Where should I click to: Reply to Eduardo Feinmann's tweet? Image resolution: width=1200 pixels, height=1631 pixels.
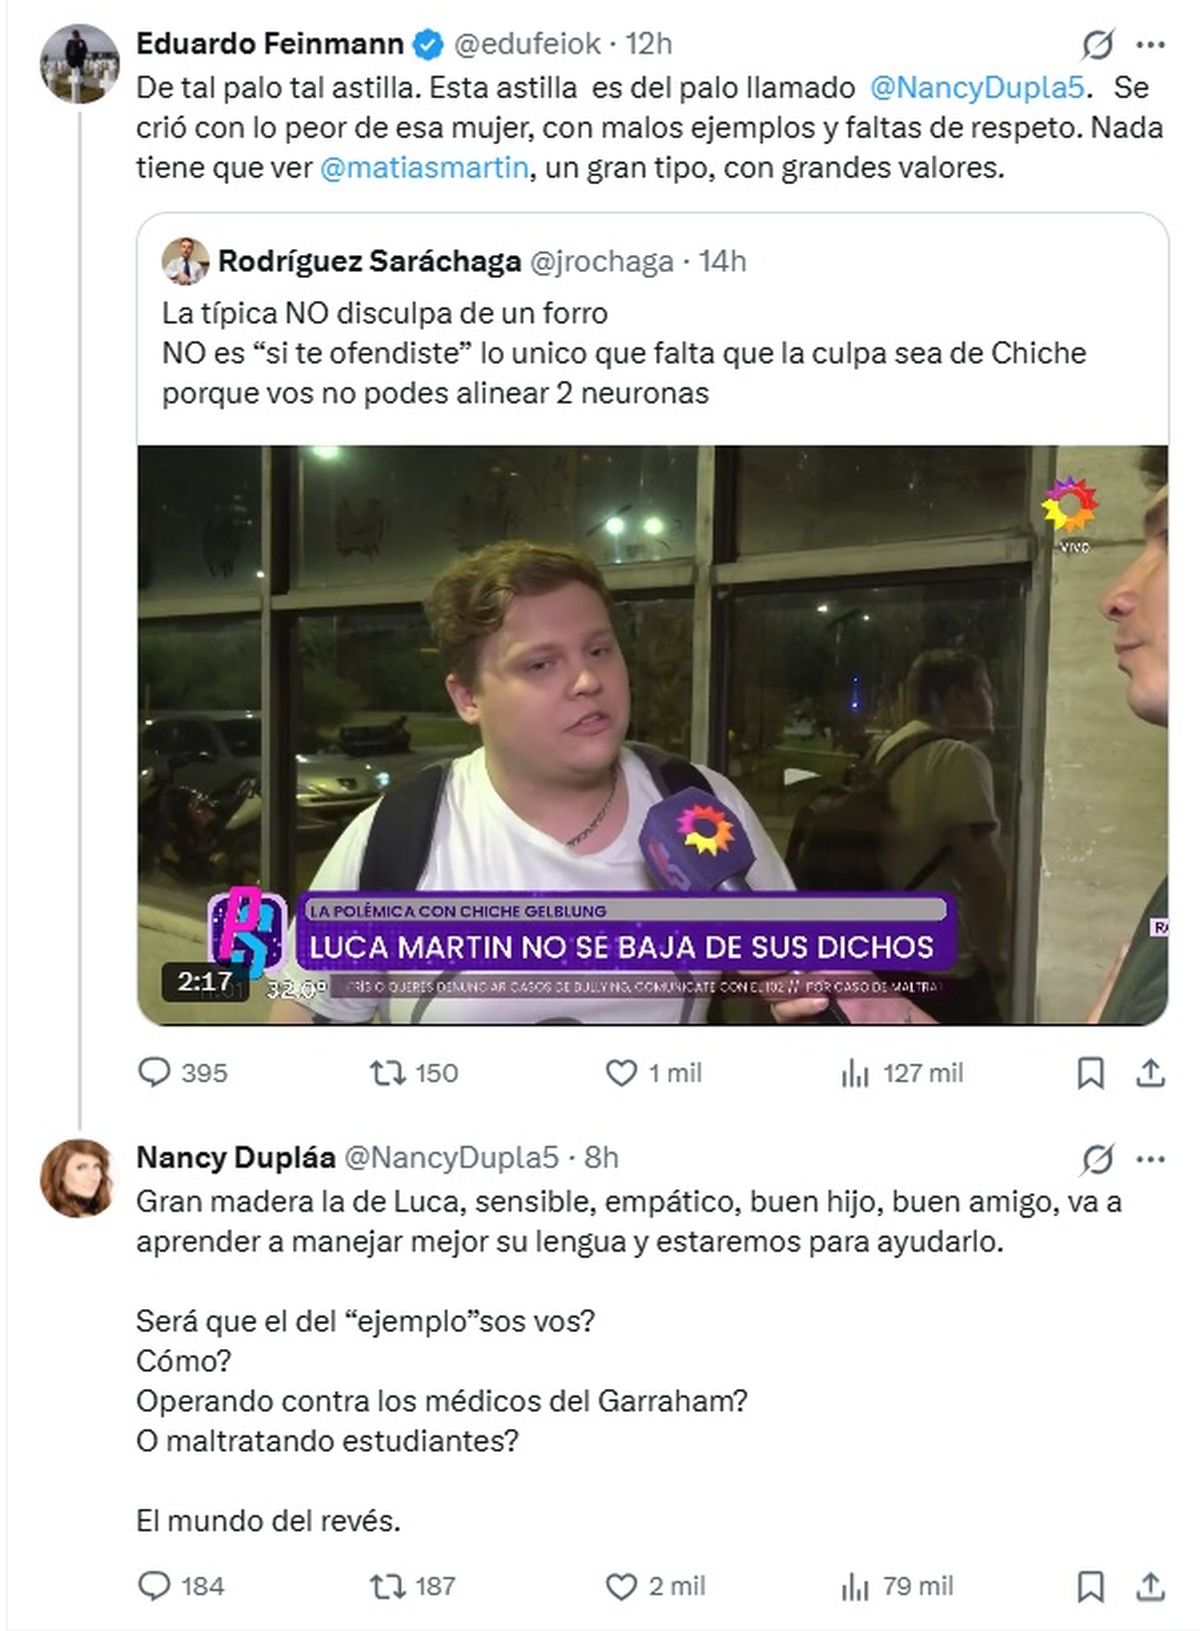click(x=154, y=1073)
